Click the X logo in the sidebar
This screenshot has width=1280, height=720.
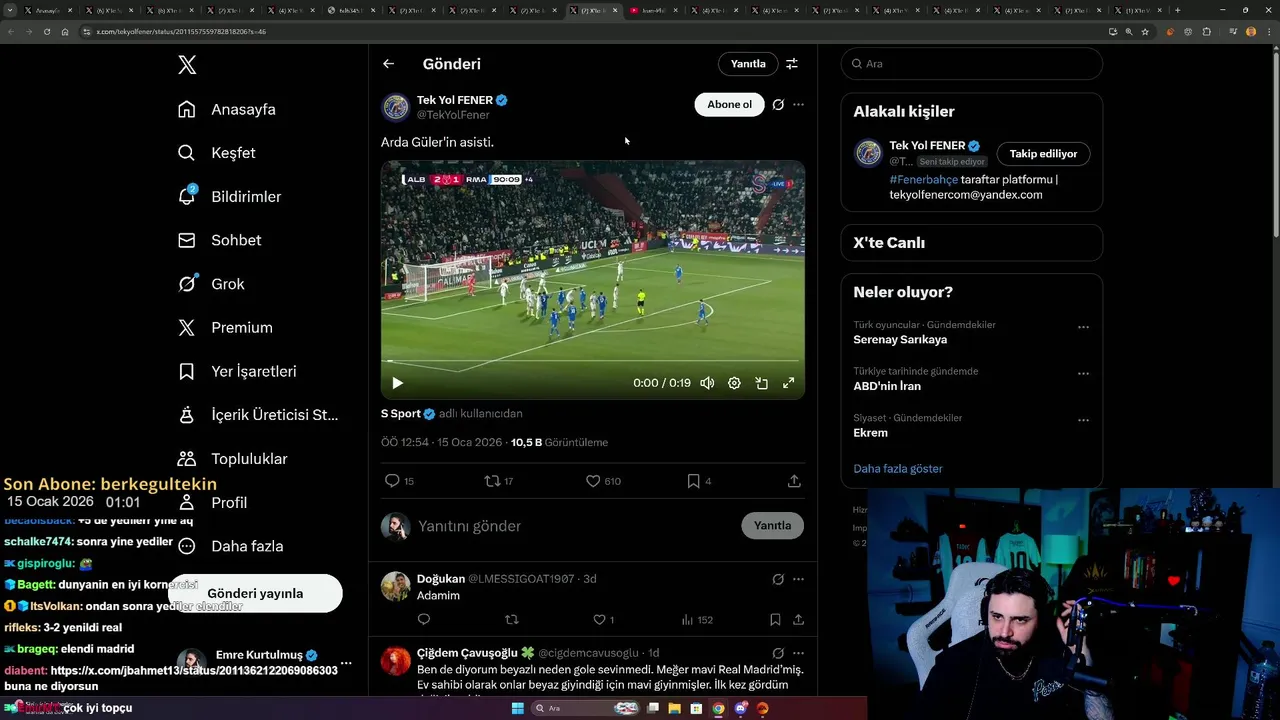click(187, 65)
